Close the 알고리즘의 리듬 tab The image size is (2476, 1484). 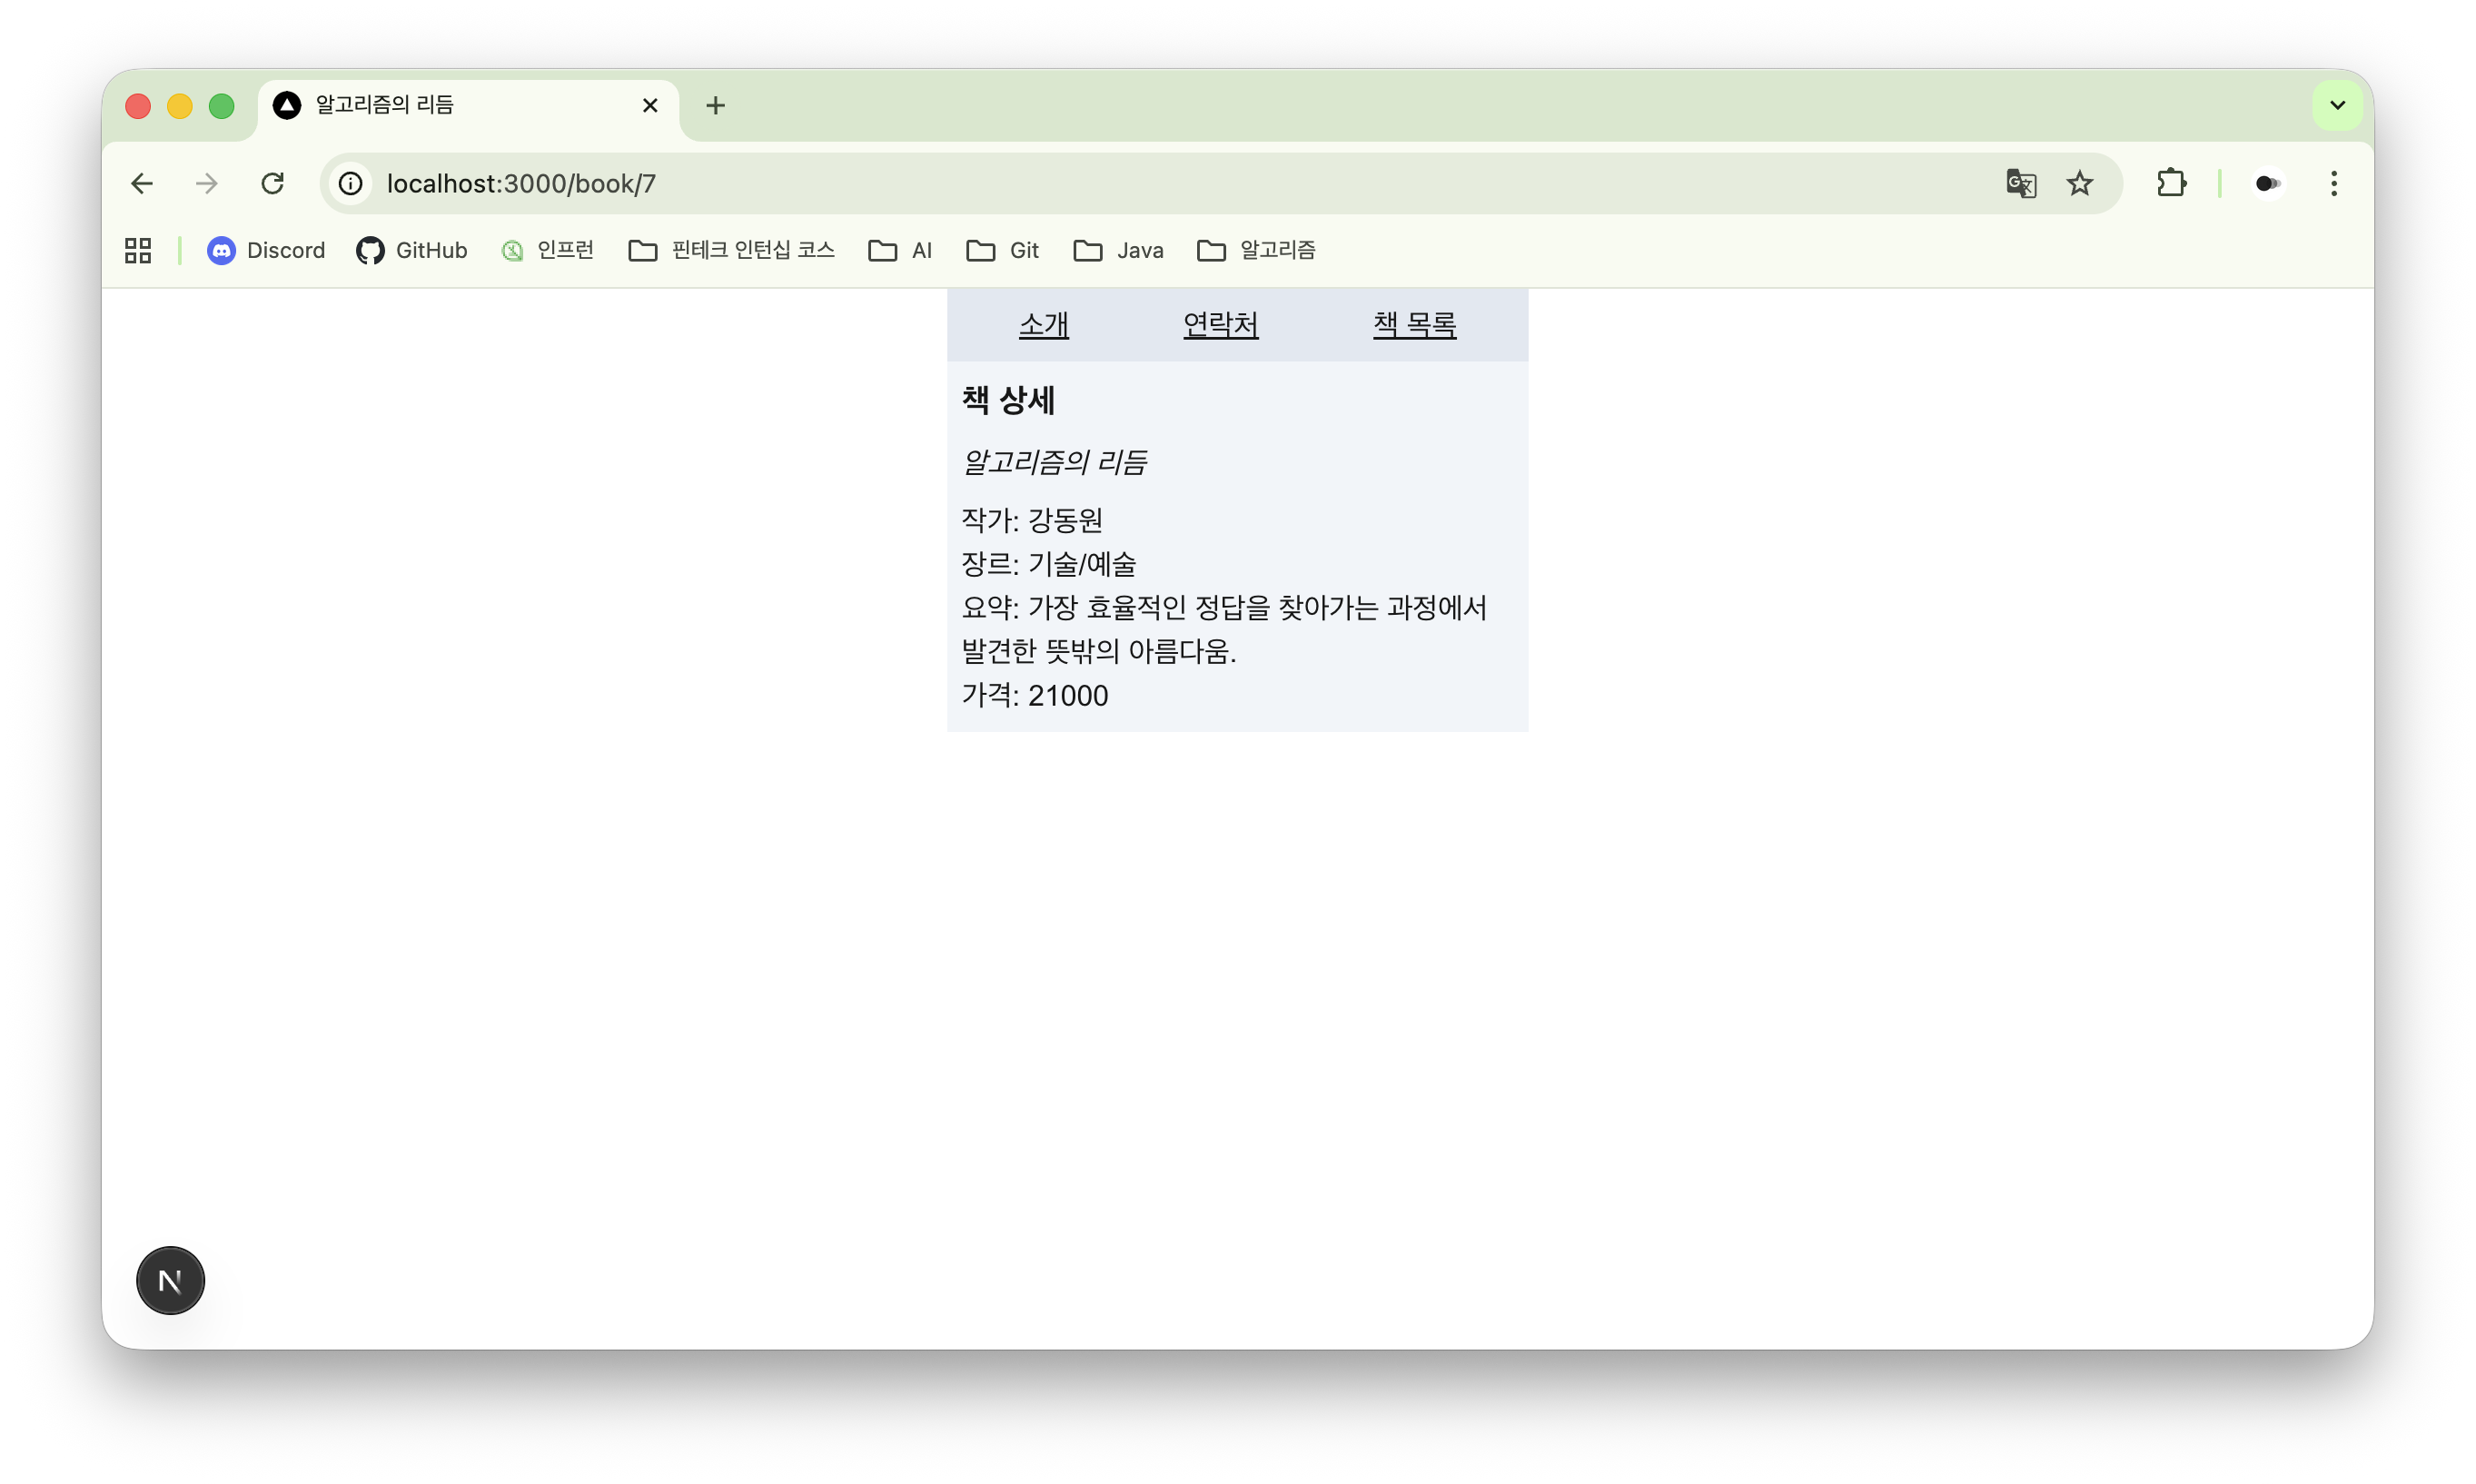(x=650, y=105)
